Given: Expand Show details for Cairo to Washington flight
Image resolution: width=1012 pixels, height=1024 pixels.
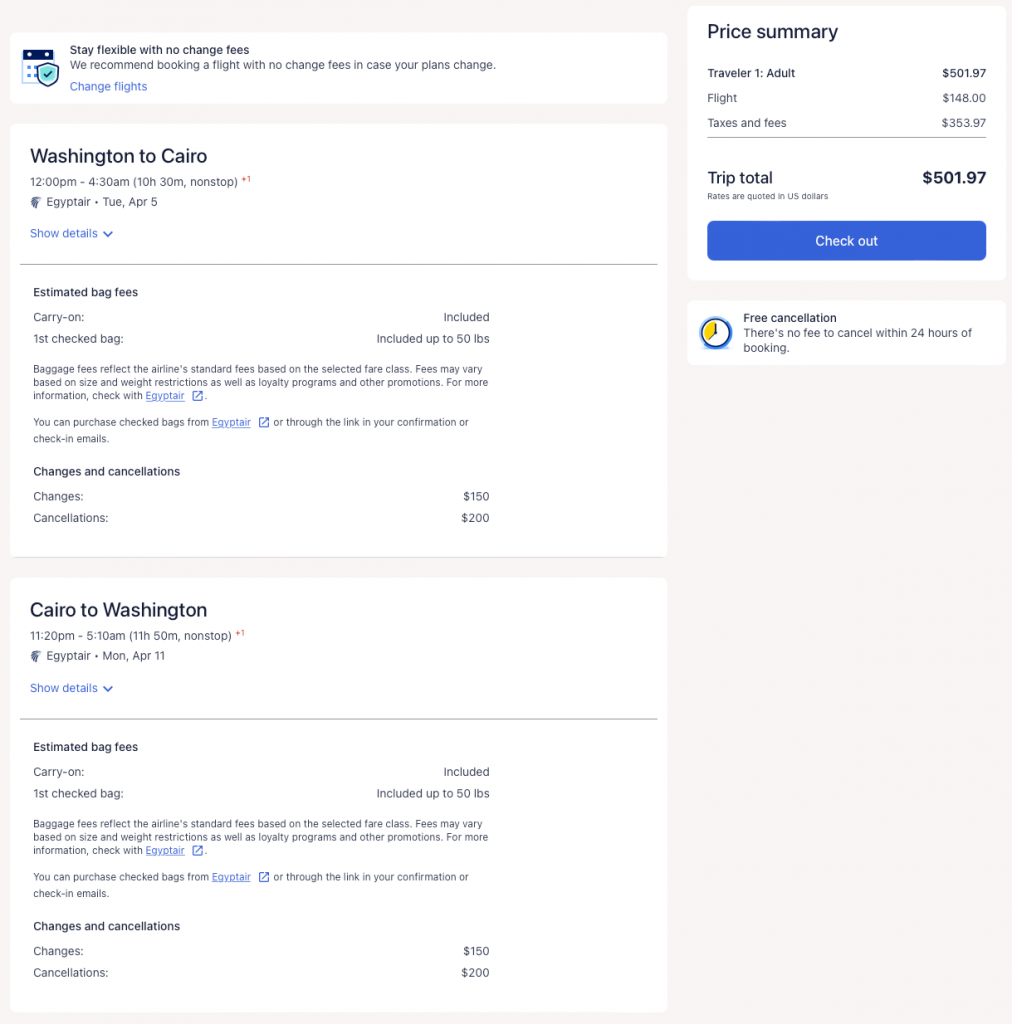Looking at the screenshot, I should (x=71, y=688).
